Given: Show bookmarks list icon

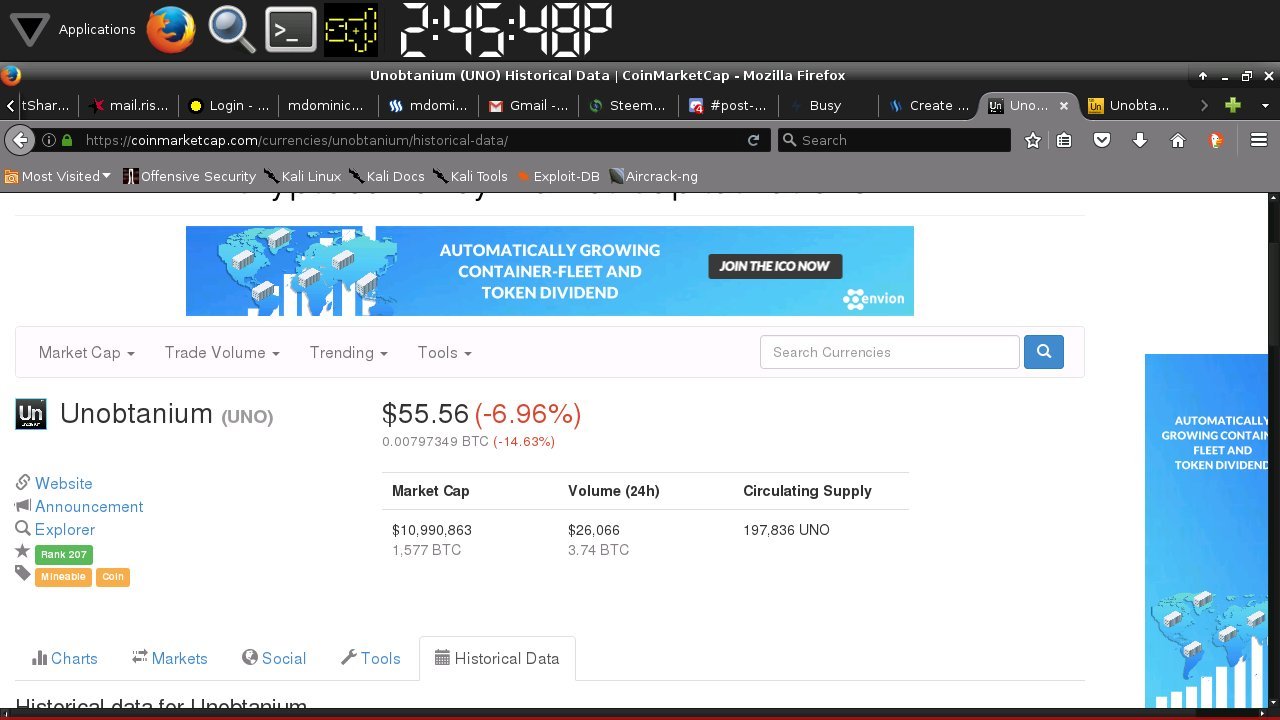Looking at the screenshot, I should [x=1064, y=140].
